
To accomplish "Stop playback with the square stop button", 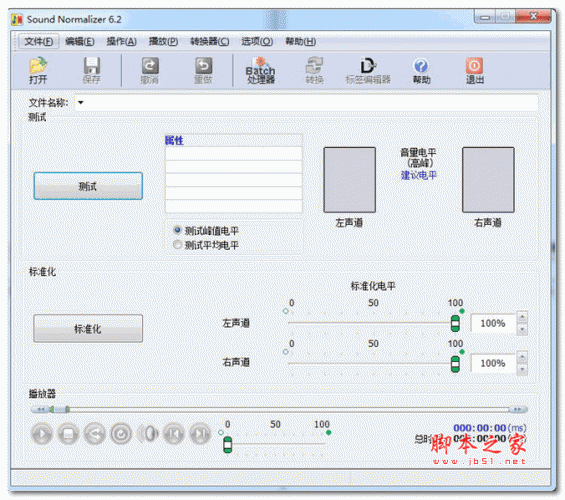I will point(68,434).
